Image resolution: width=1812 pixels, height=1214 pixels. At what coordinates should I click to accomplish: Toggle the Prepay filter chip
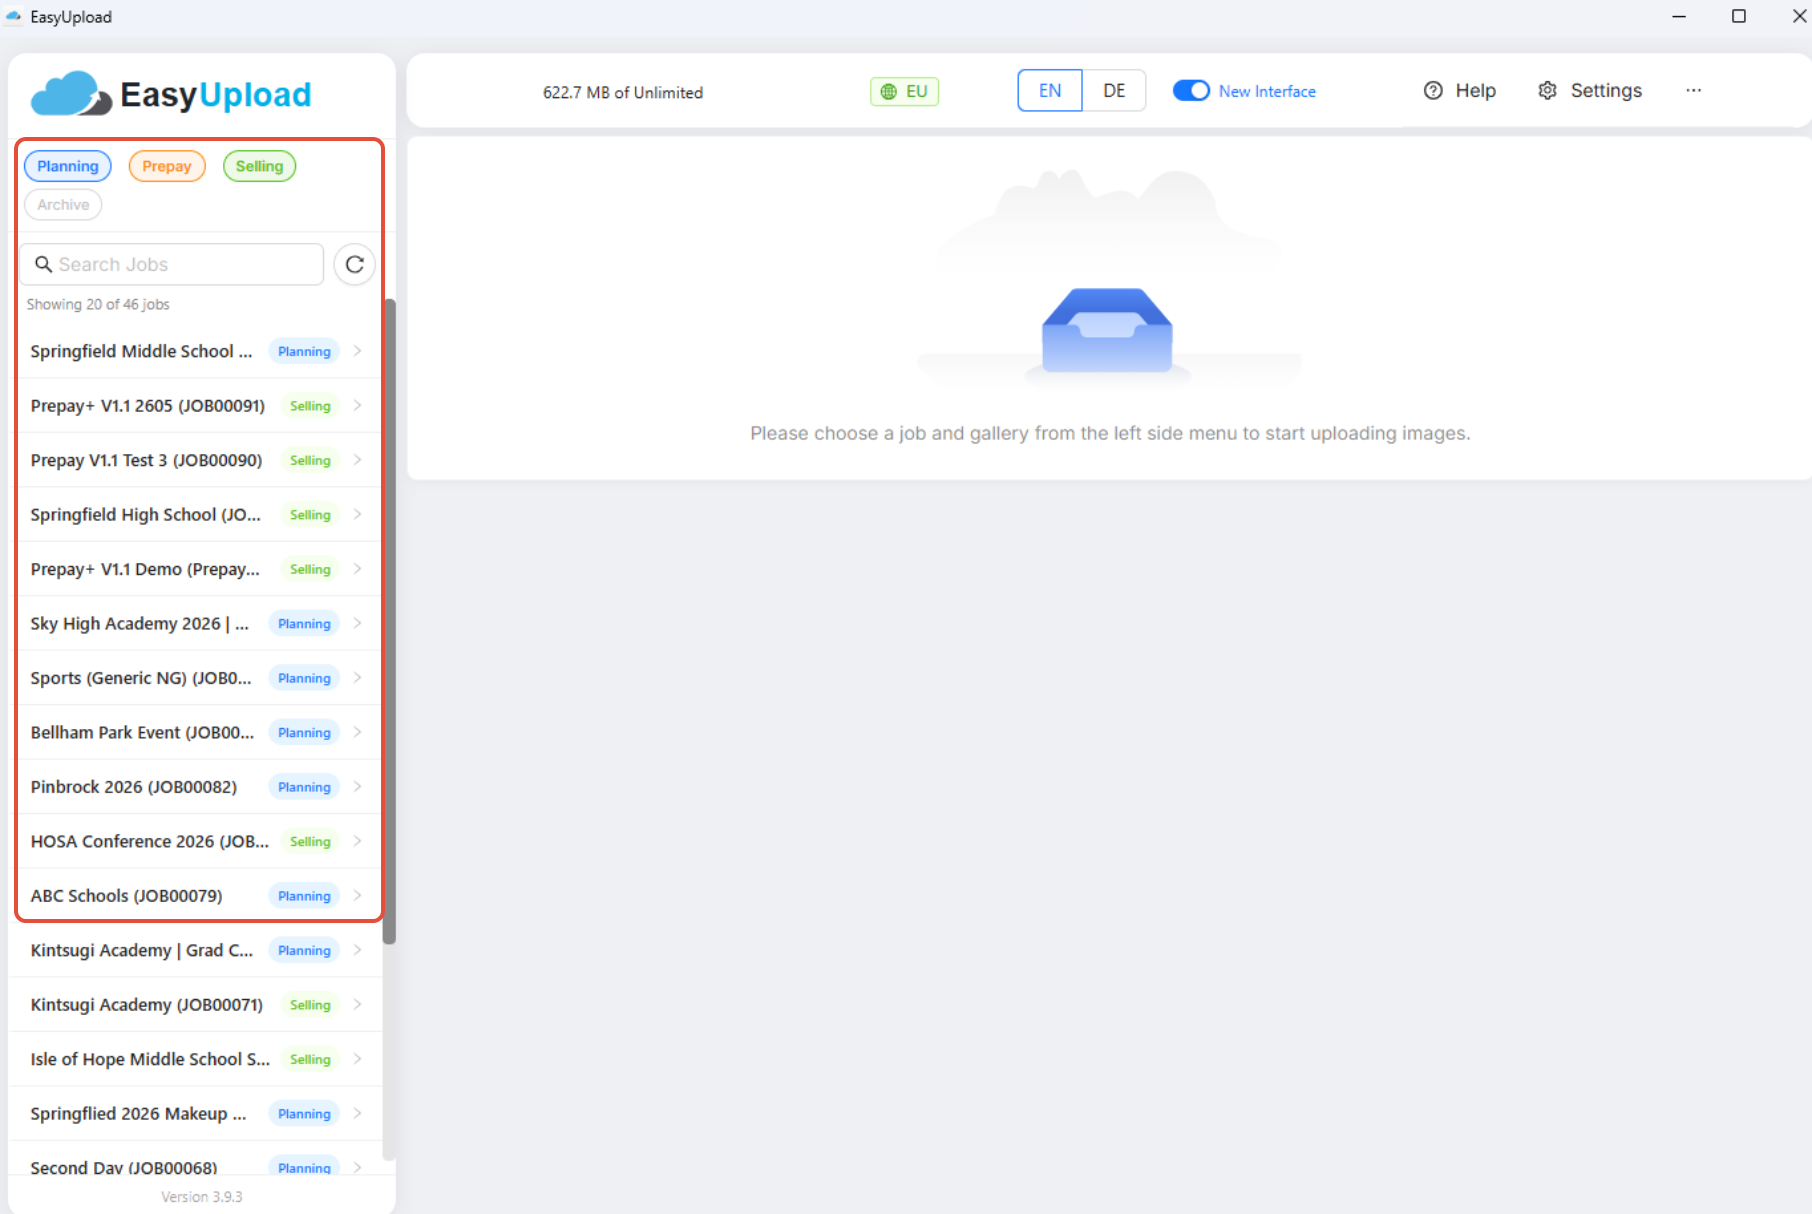coord(167,166)
